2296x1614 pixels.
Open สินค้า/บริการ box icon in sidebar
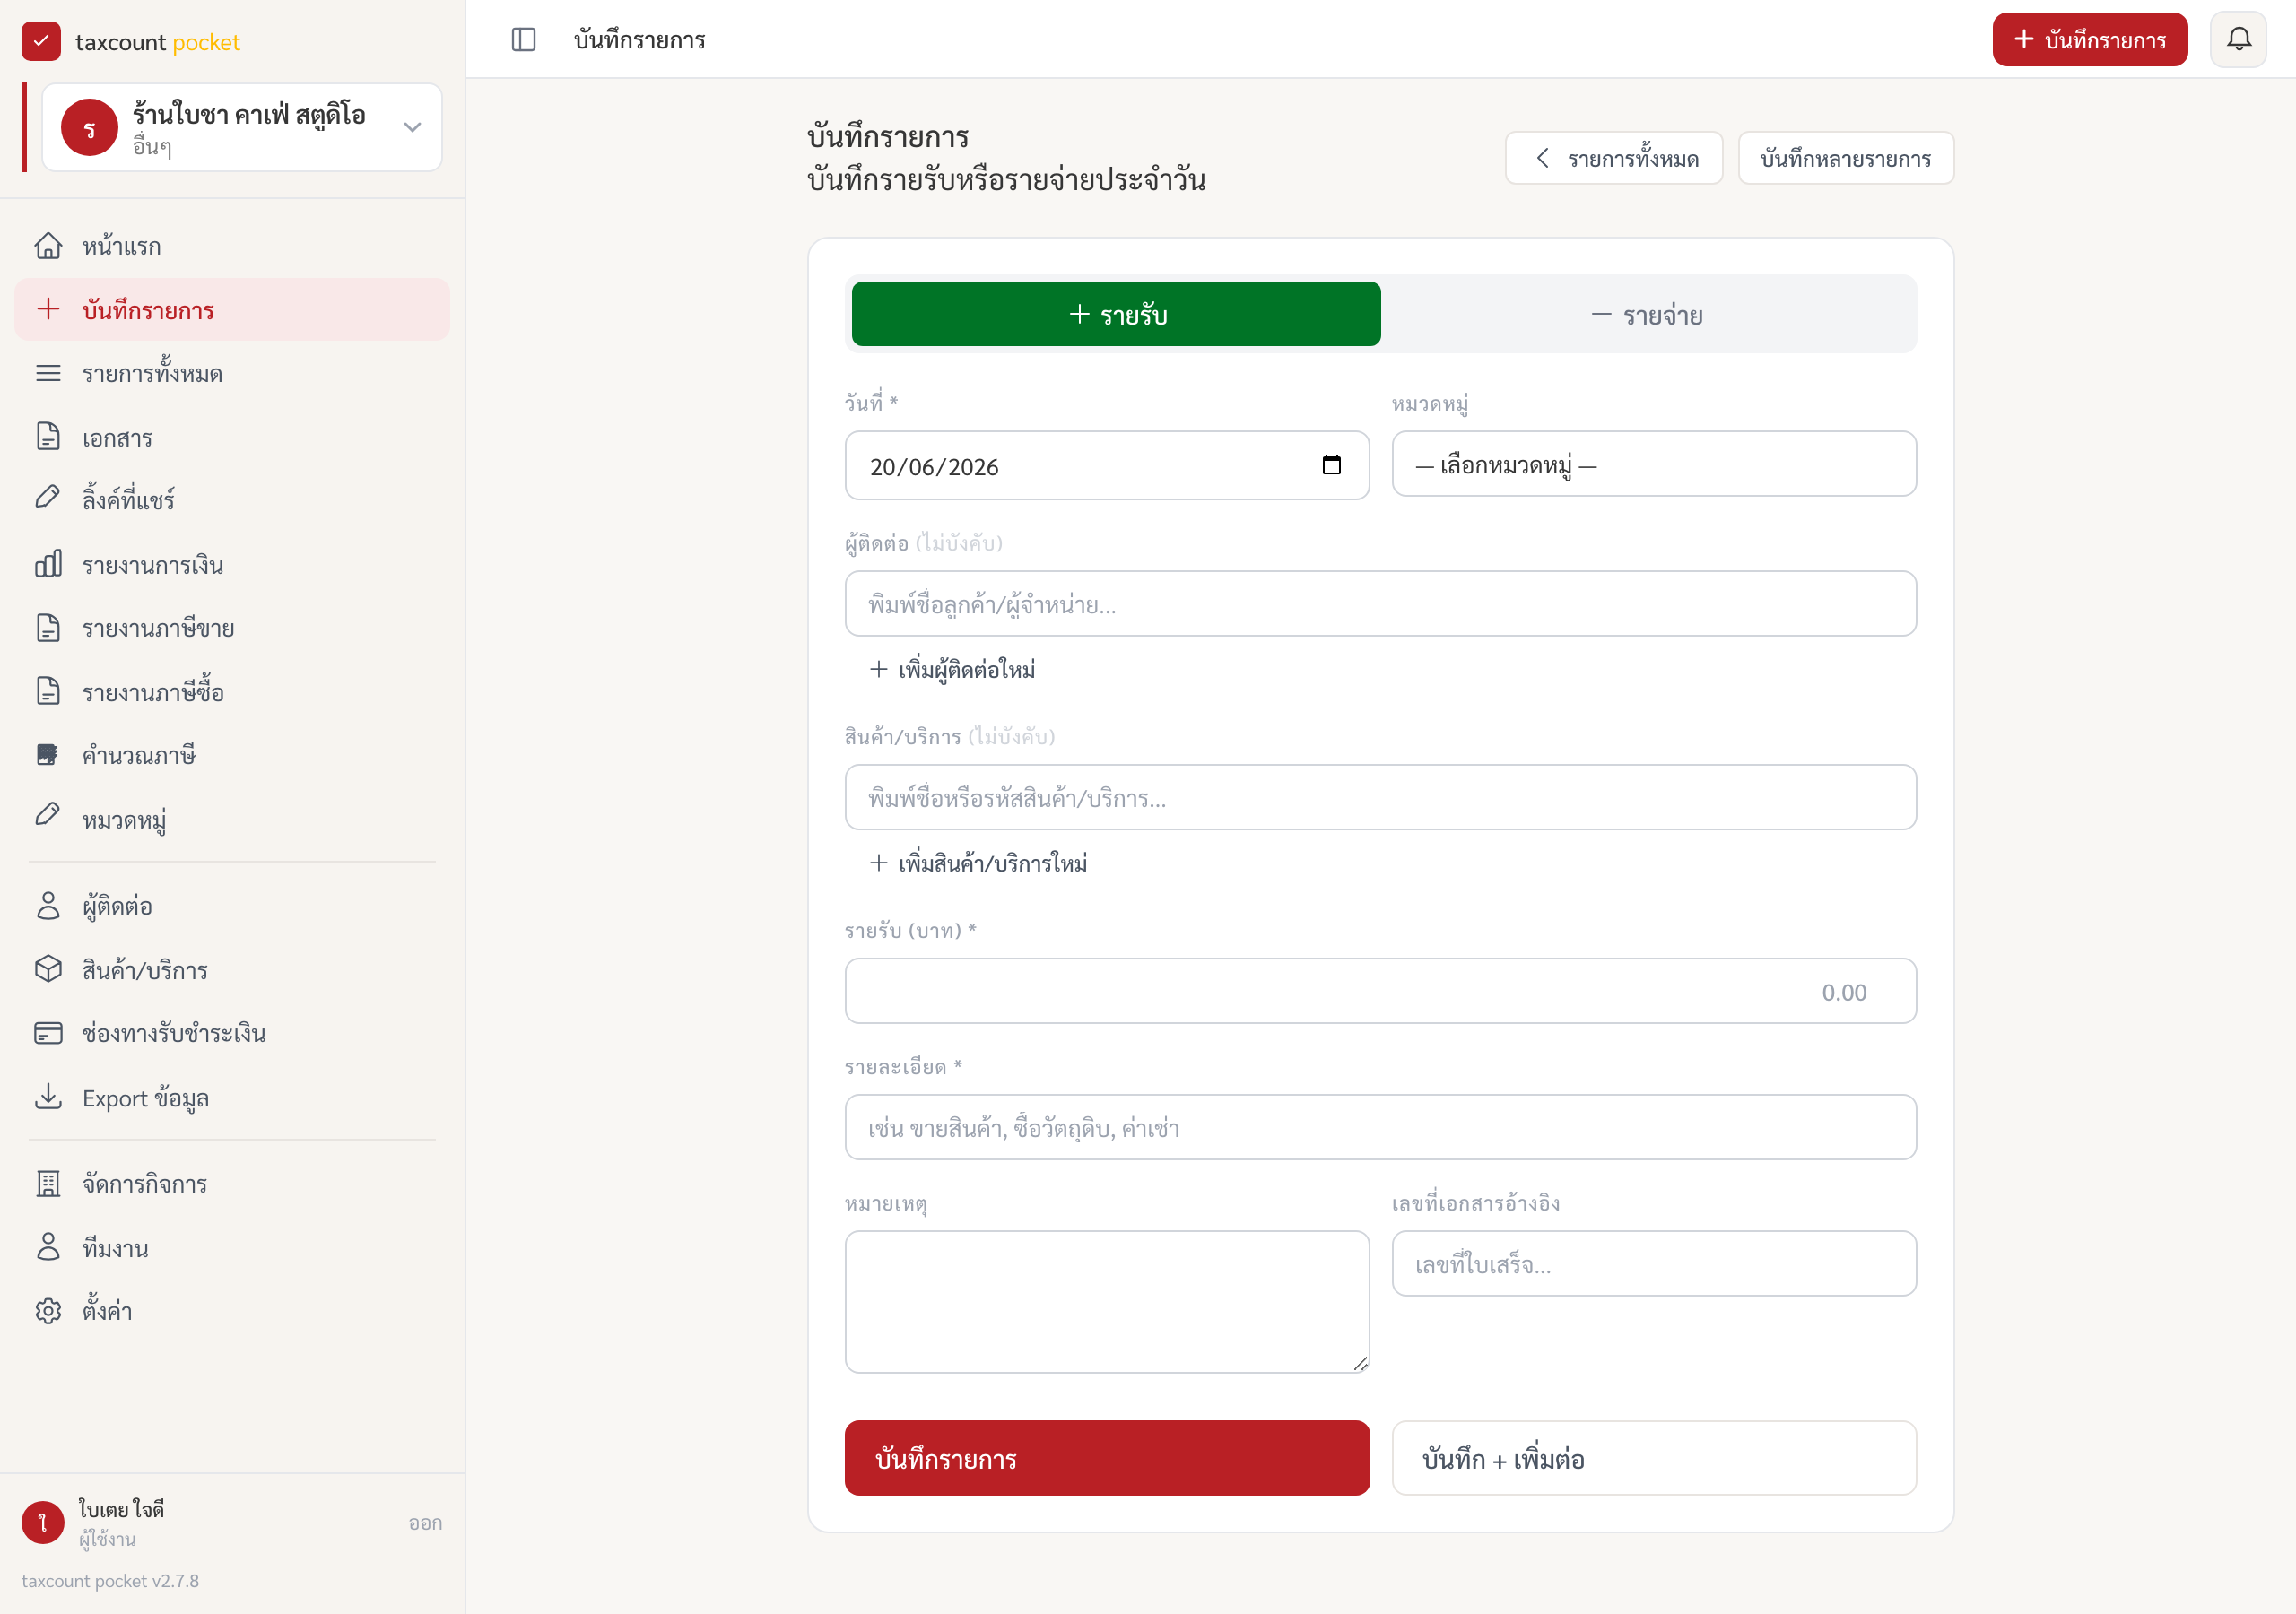point(48,969)
